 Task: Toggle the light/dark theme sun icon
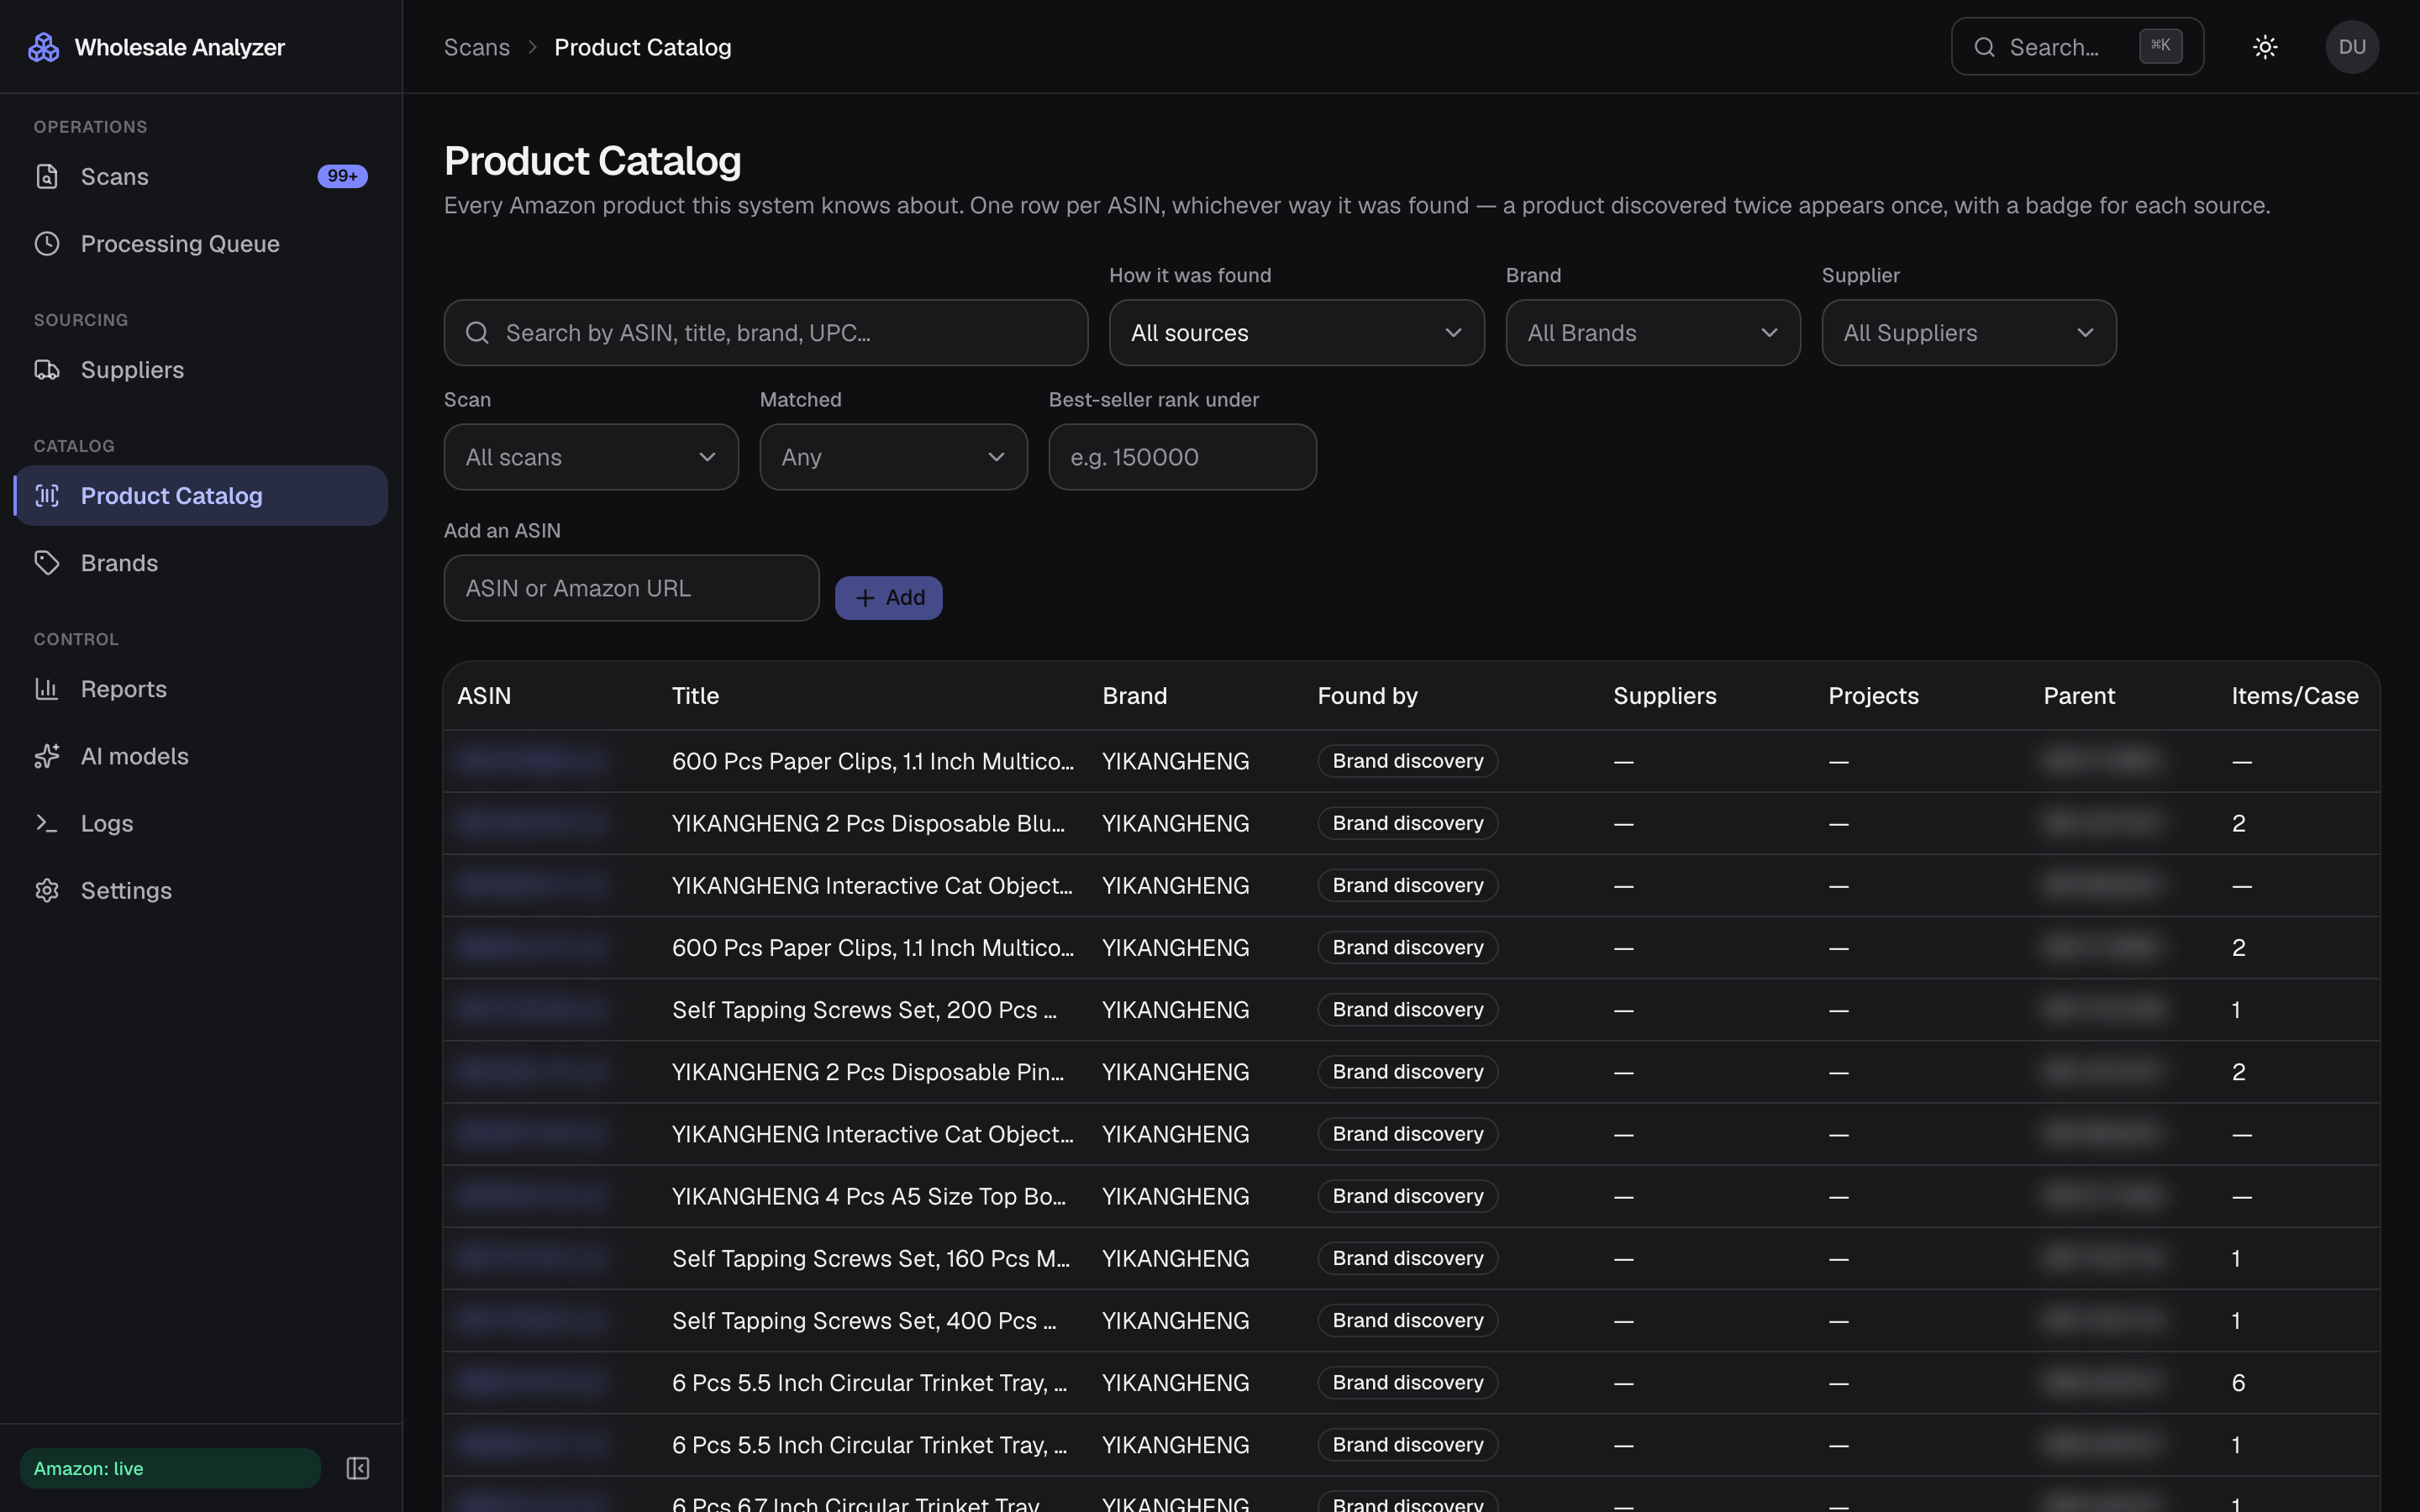(x=2265, y=47)
